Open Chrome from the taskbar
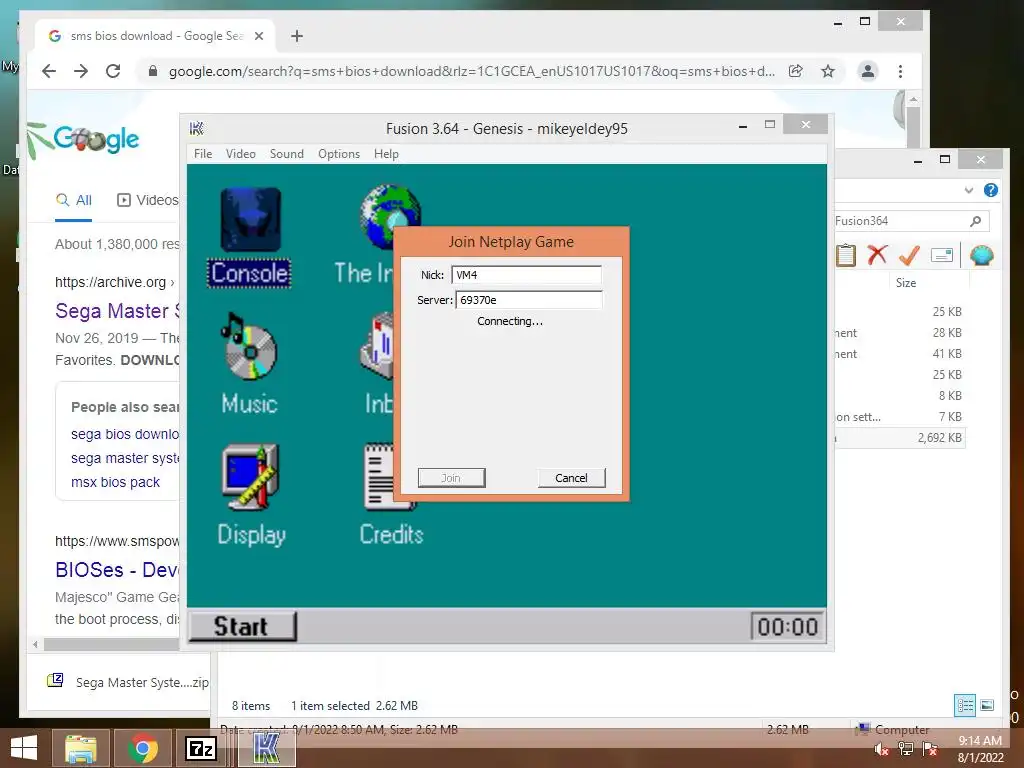This screenshot has height=768, width=1024. pyautogui.click(x=143, y=748)
